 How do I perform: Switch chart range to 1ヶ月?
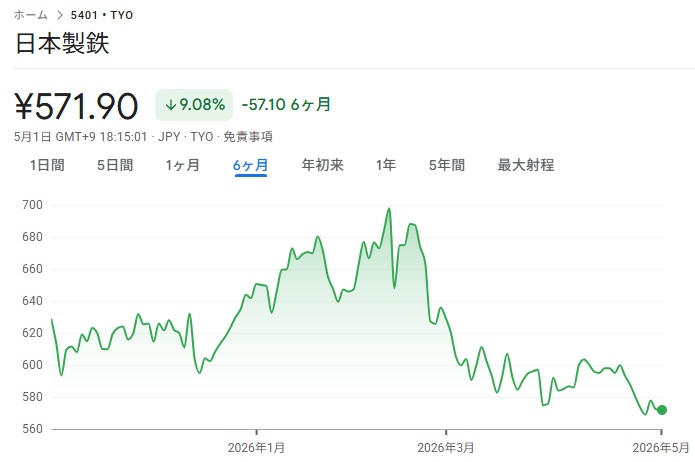183,165
